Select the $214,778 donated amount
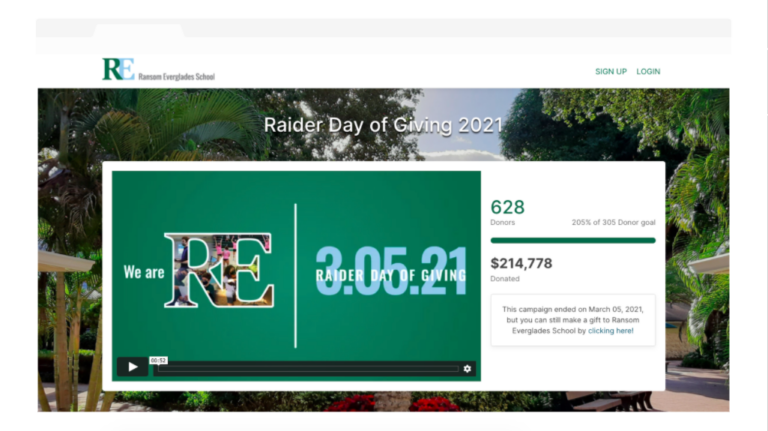Viewport: 768px width, 431px height. pos(521,263)
